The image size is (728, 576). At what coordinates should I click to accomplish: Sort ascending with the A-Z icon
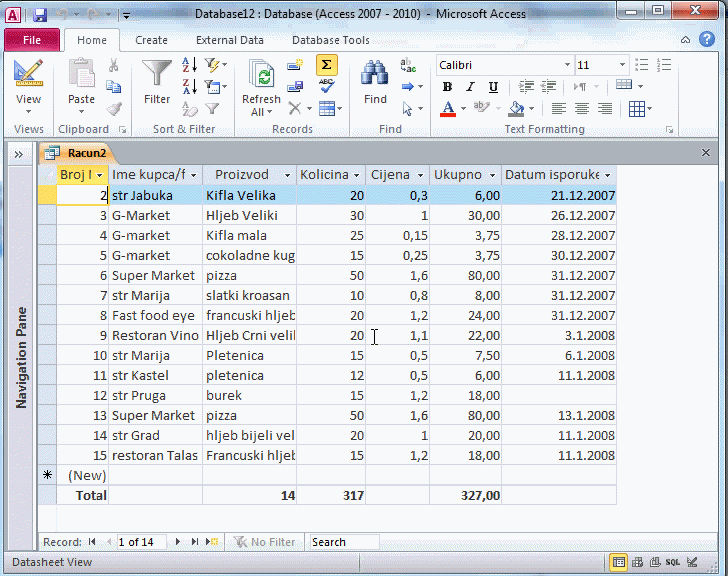[189, 65]
